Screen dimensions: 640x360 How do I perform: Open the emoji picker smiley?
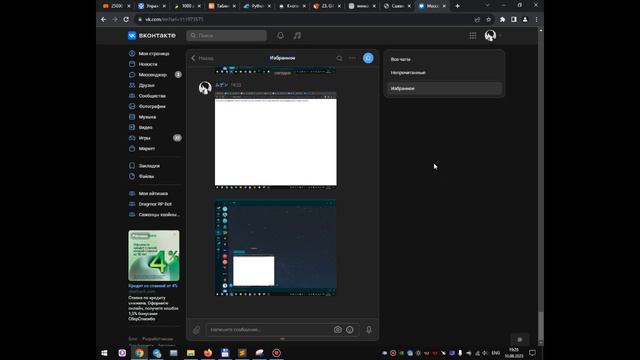coord(350,330)
